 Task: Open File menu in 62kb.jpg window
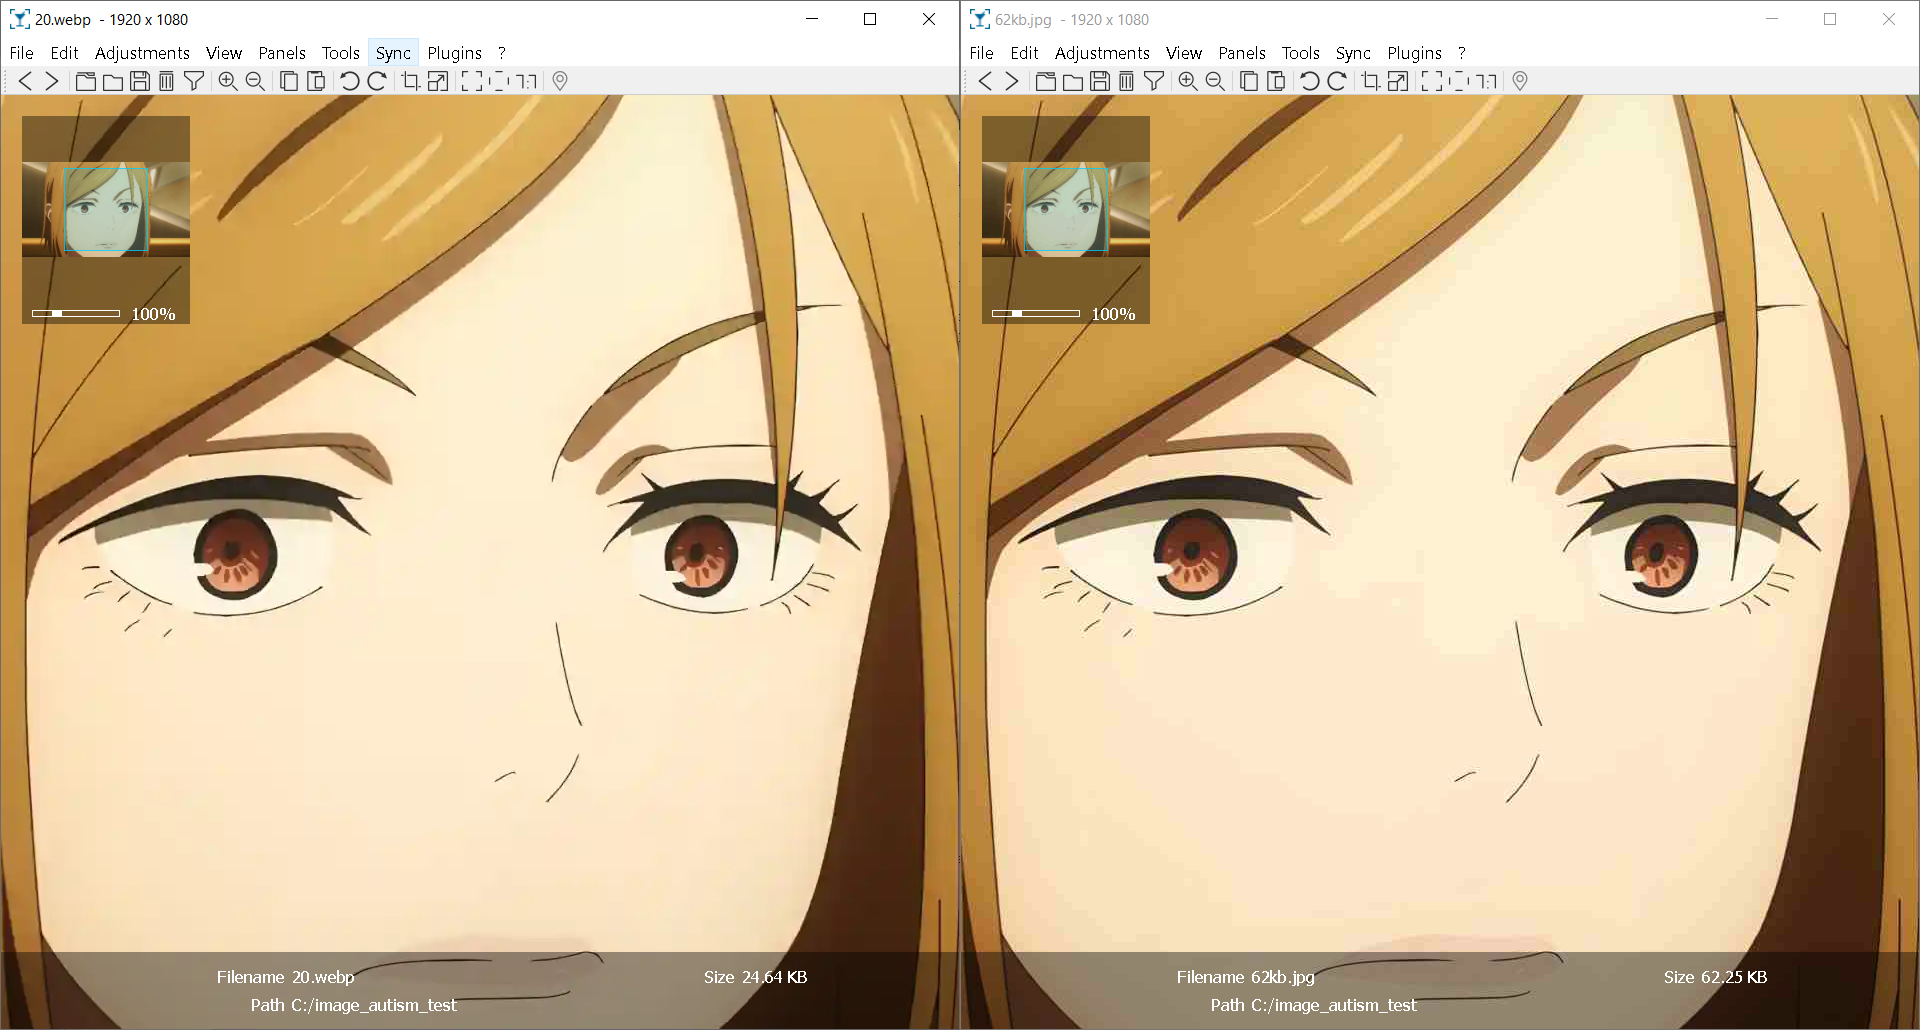point(981,53)
